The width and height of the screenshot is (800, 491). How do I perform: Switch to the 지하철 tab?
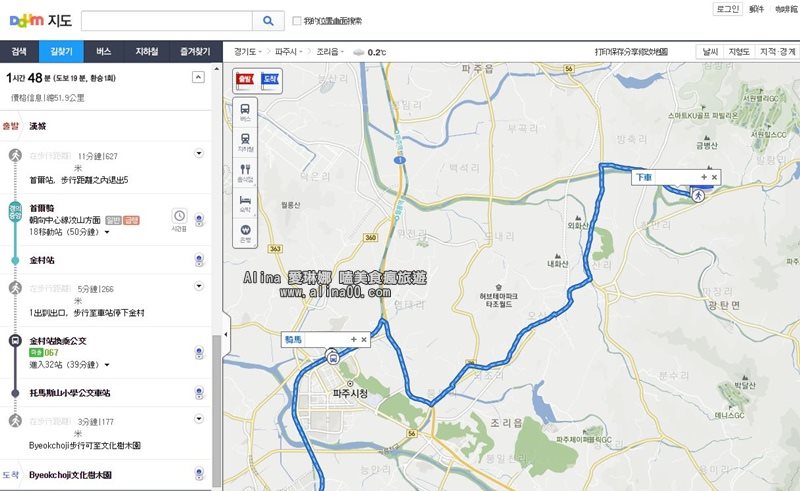[146, 52]
